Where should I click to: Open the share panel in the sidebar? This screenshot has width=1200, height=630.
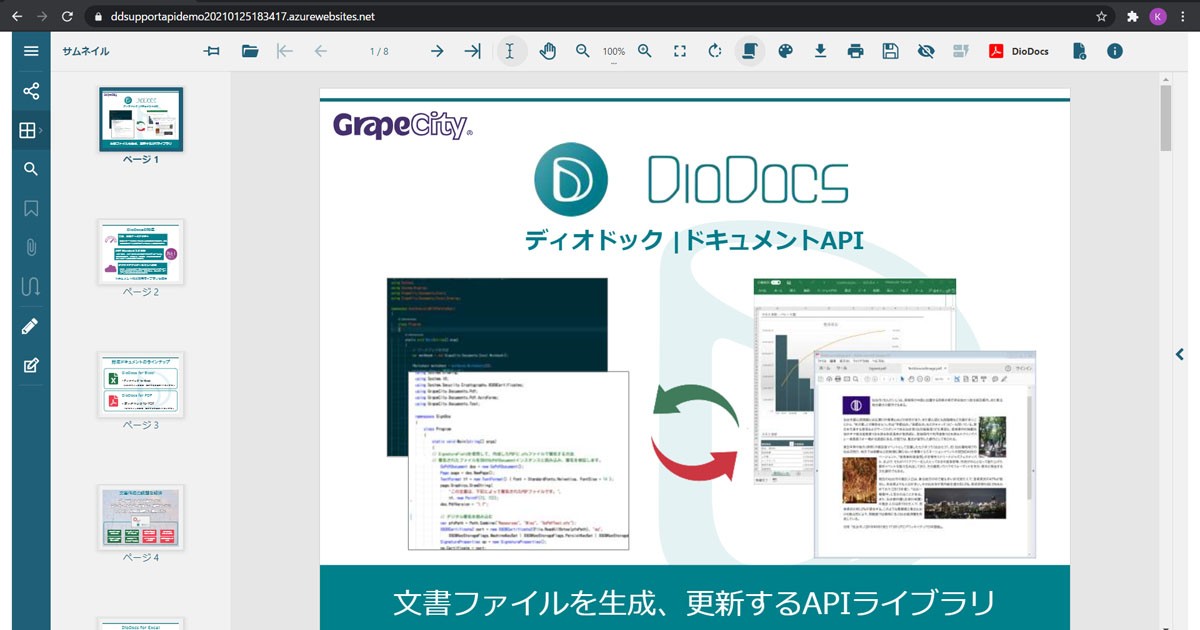tap(31, 90)
